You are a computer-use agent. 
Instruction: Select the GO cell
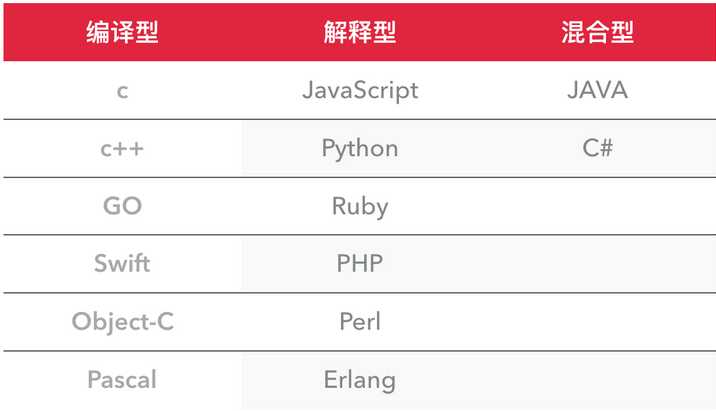click(x=121, y=206)
